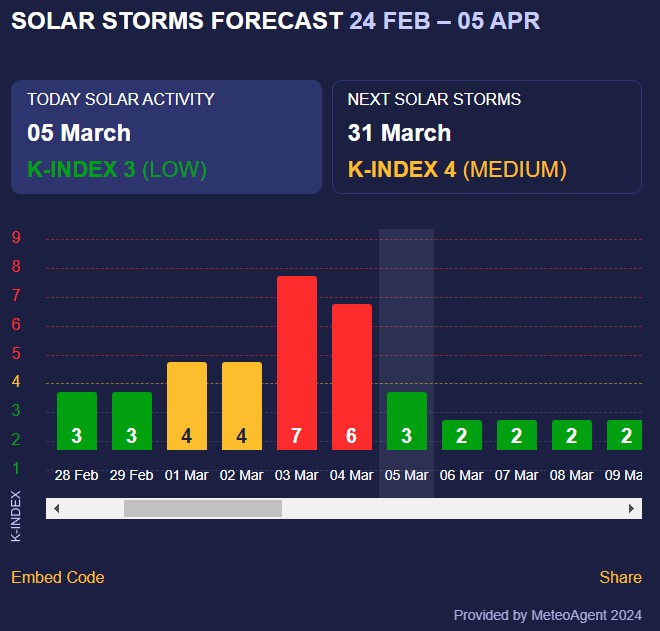Click the horizontal scrollbar thumb

click(x=202, y=509)
